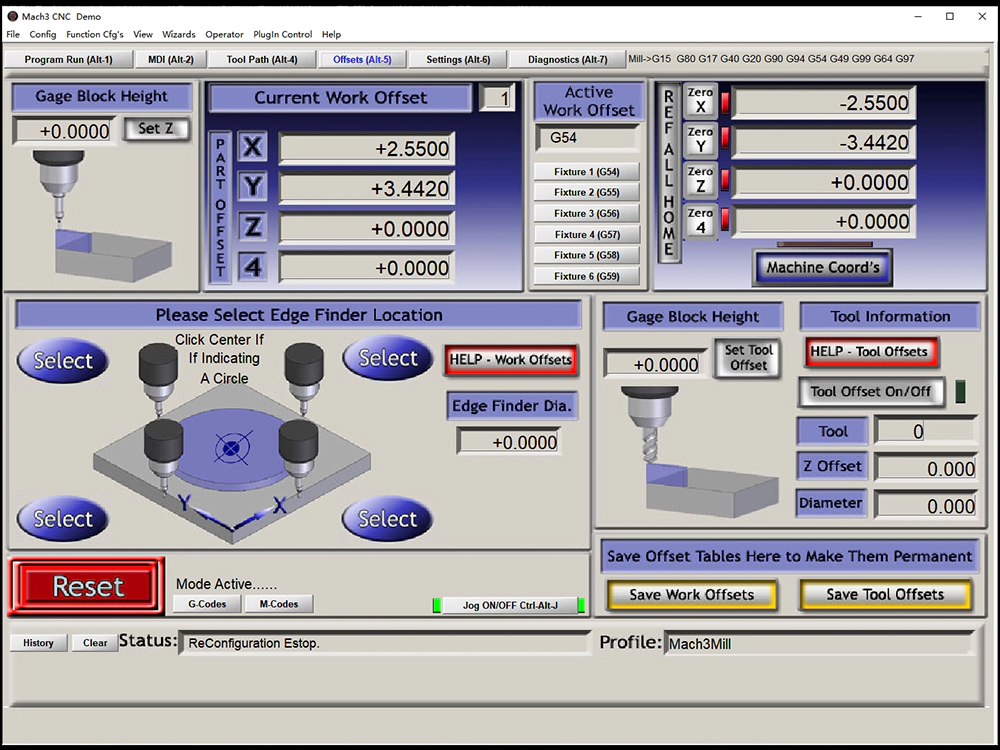Image resolution: width=1000 pixels, height=750 pixels.
Task: Select Fixture 2 (G55)
Action: [x=588, y=192]
